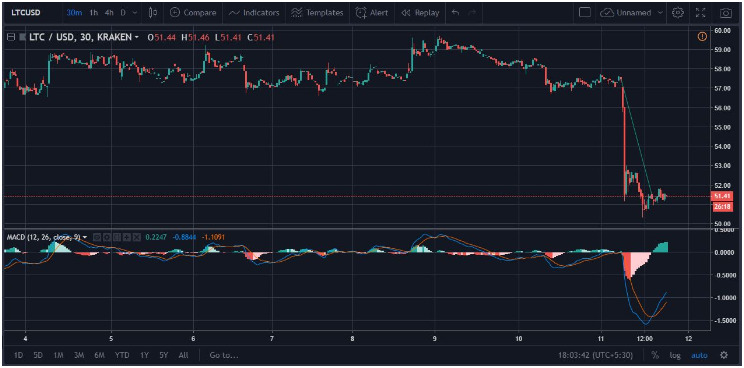The height and width of the screenshot is (368, 744).
Task: Start bar Replay mode
Action: (x=420, y=13)
